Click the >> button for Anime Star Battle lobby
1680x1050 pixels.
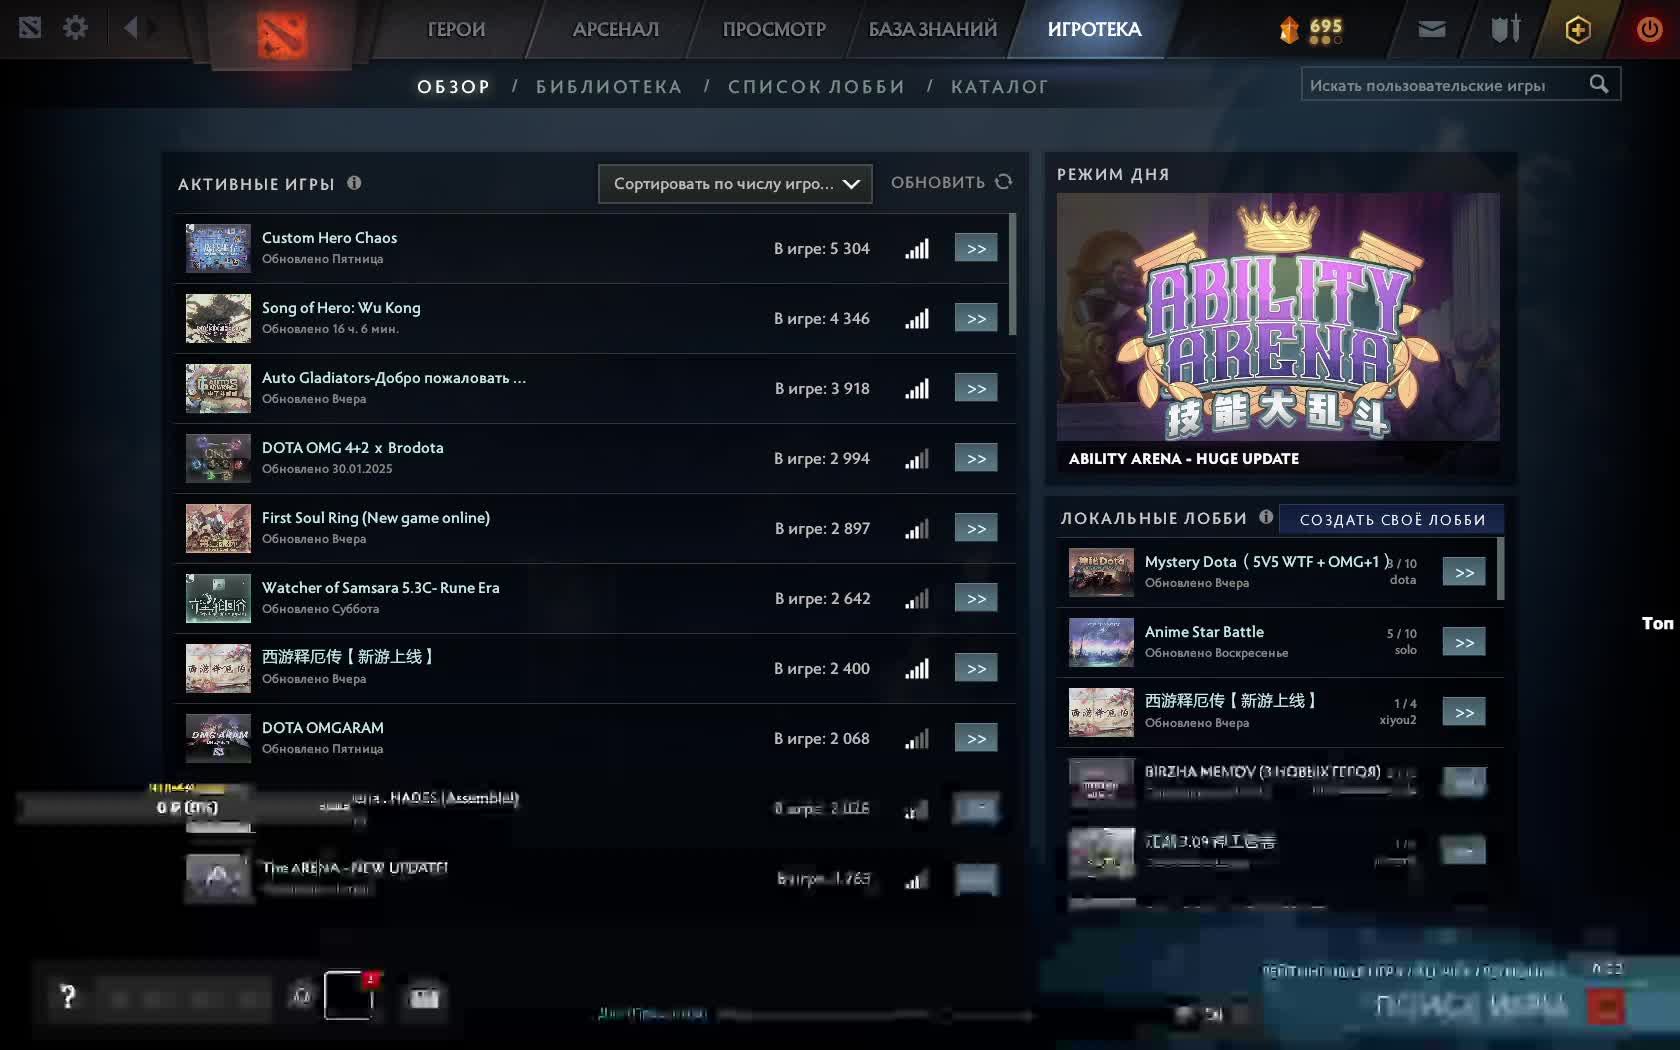[x=1464, y=642]
